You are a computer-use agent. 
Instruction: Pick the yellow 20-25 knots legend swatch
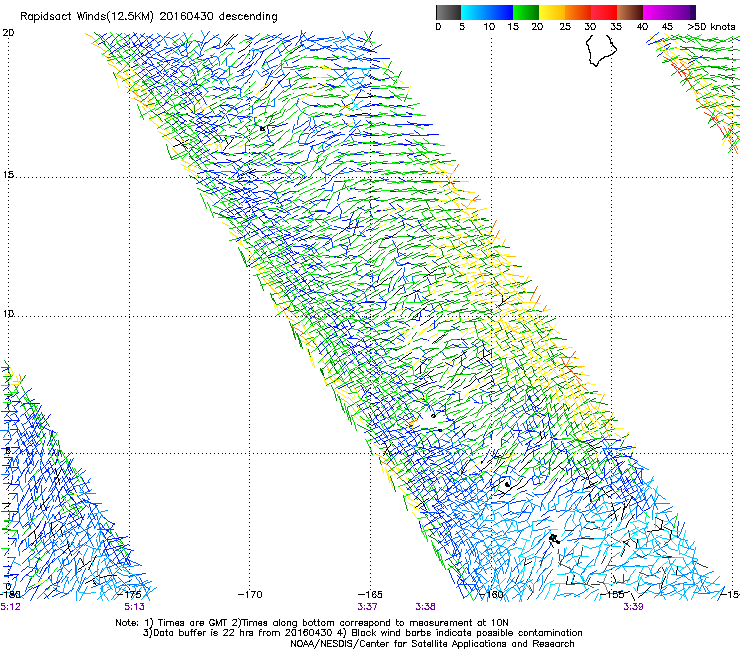(552, 12)
